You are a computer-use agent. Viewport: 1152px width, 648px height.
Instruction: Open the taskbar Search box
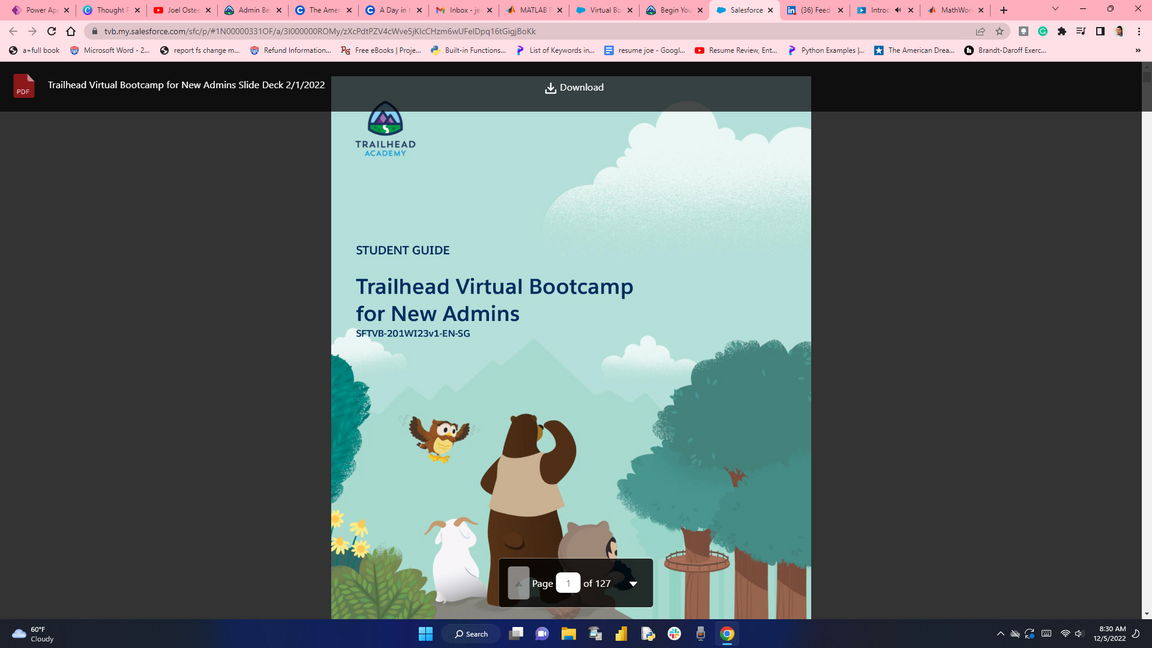[x=471, y=634]
